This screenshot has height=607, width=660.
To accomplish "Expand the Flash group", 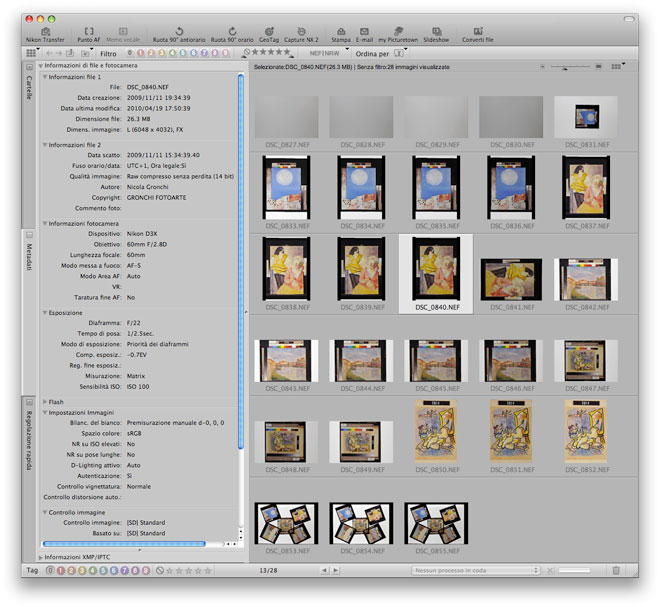I will (x=45, y=402).
